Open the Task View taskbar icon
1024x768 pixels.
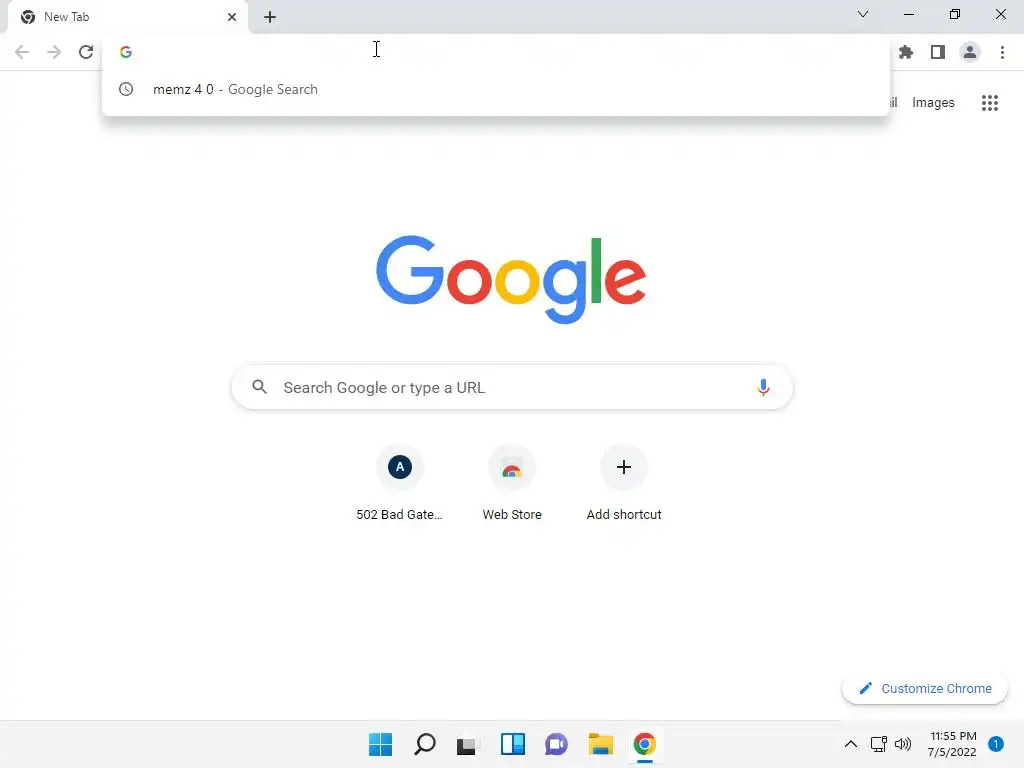[x=466, y=744]
